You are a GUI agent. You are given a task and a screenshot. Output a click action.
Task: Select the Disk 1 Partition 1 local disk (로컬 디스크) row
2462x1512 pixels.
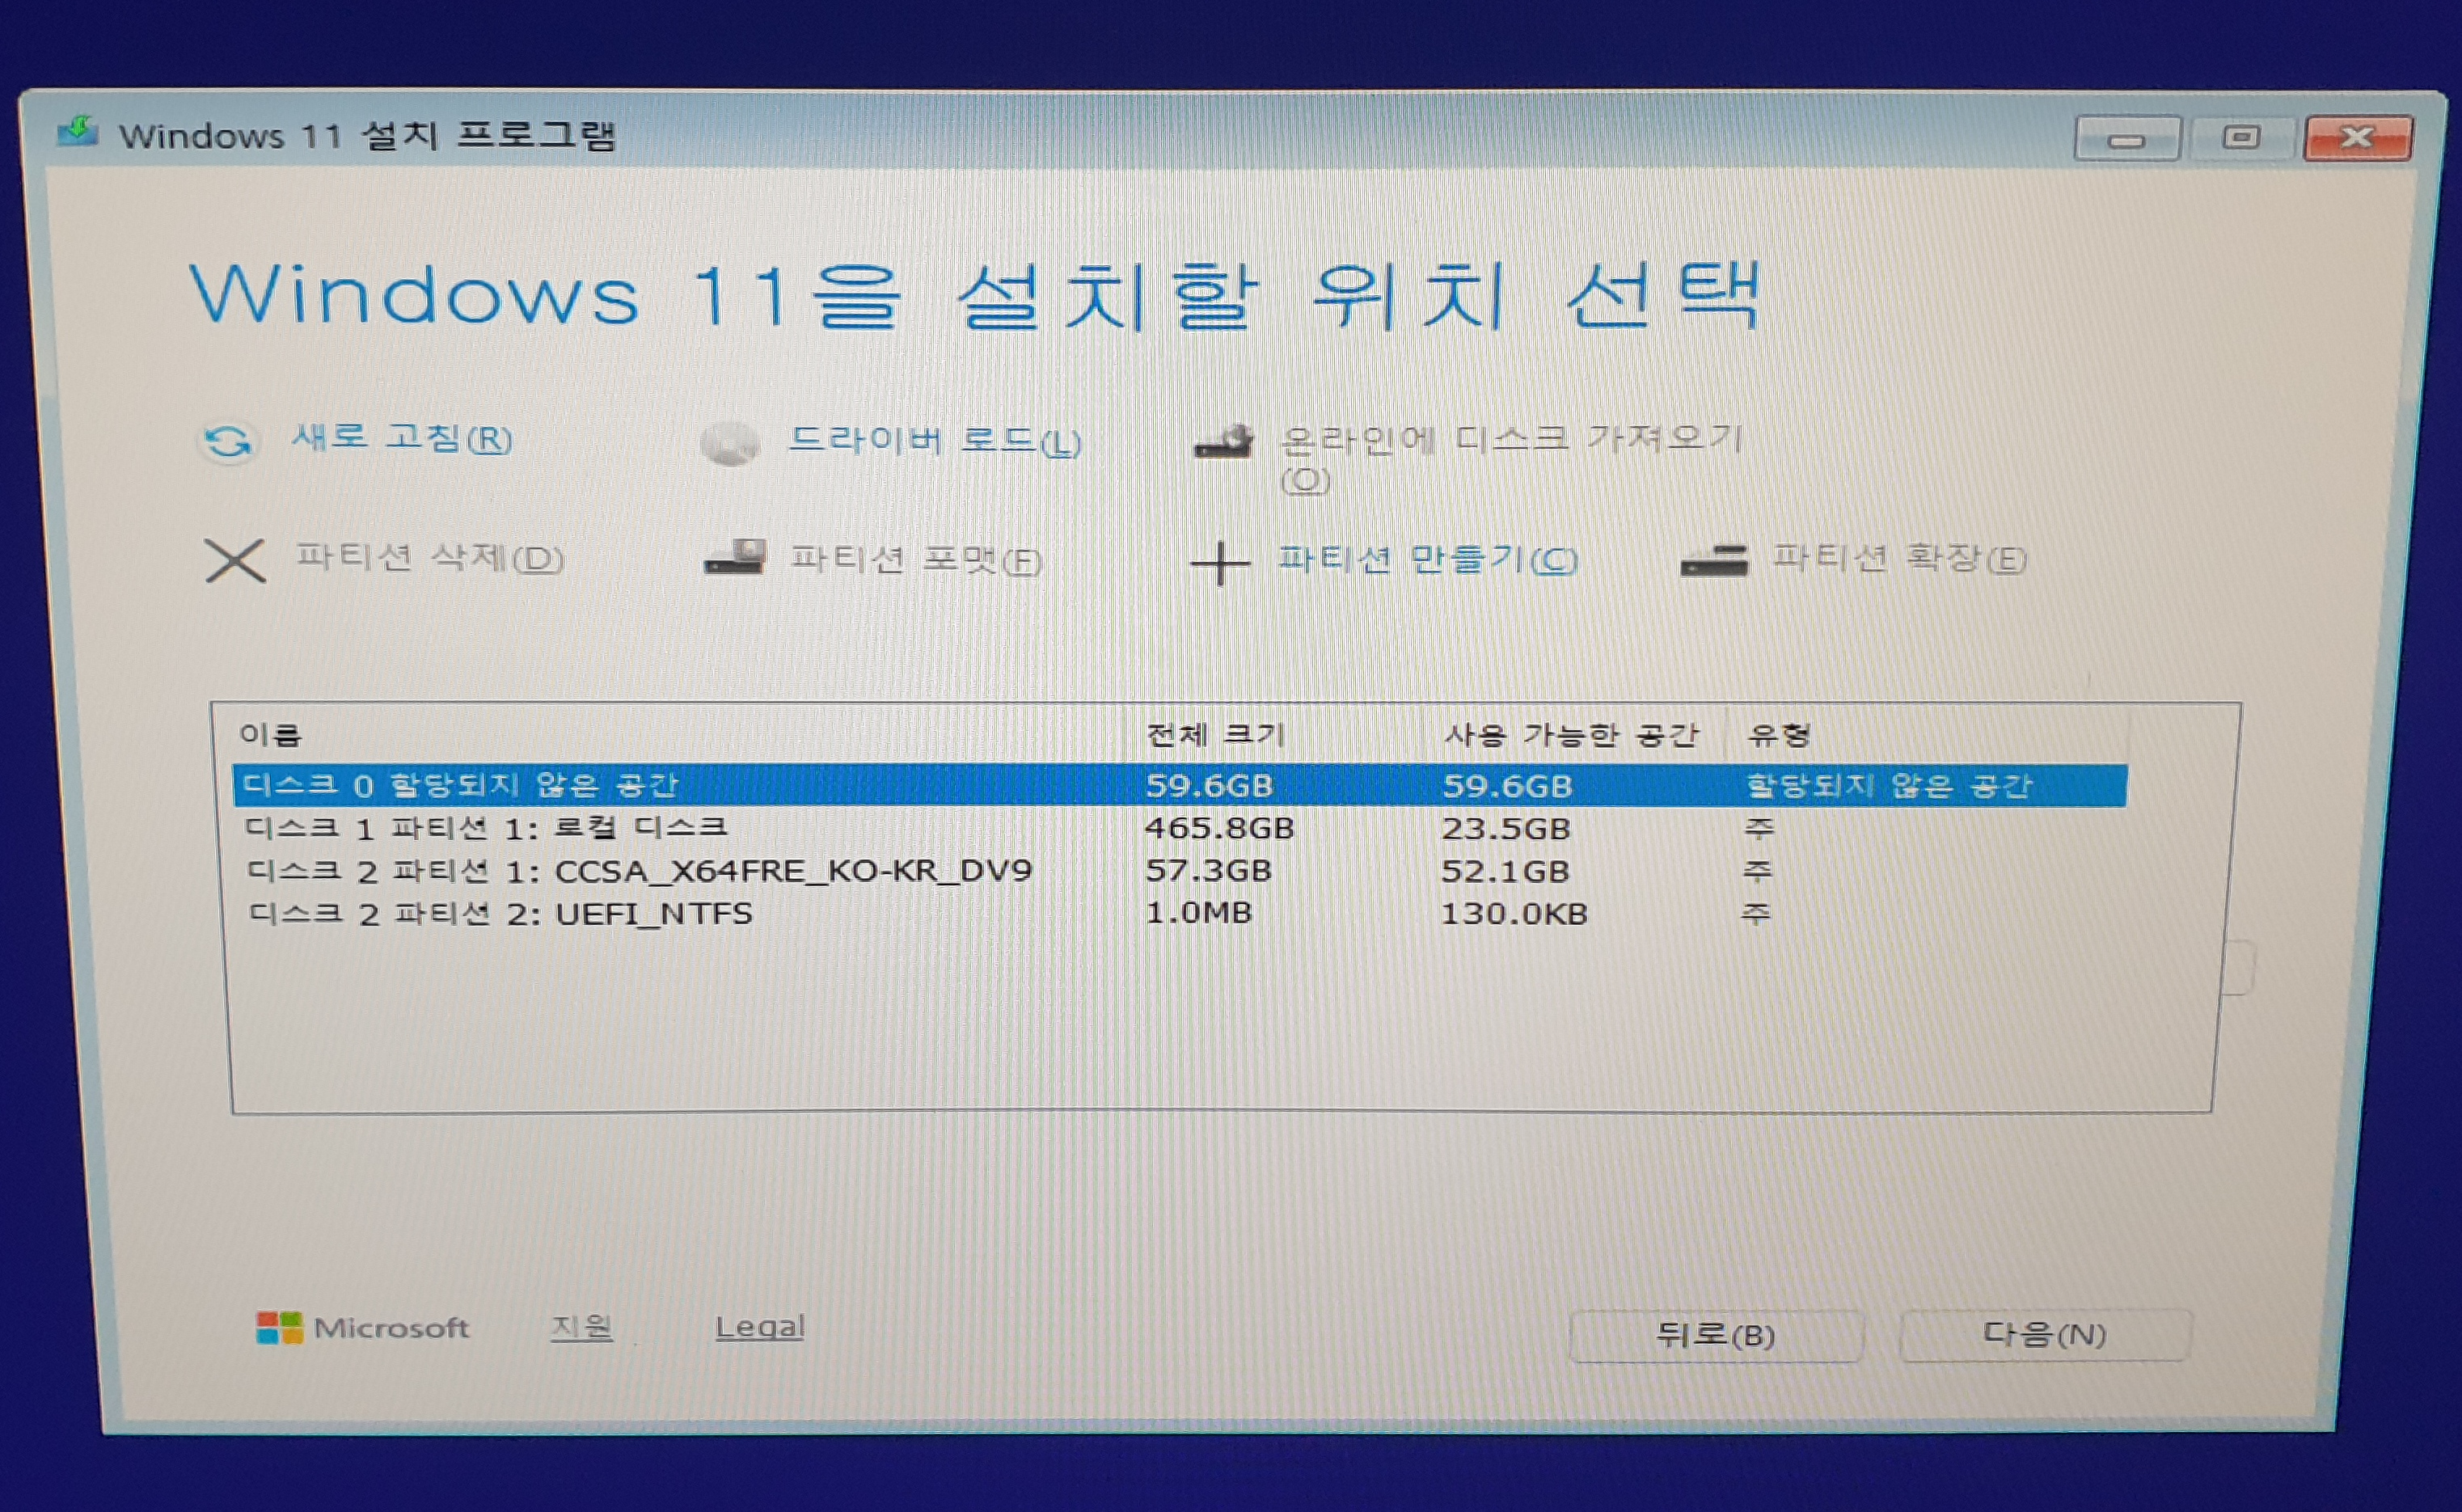pos(486,828)
